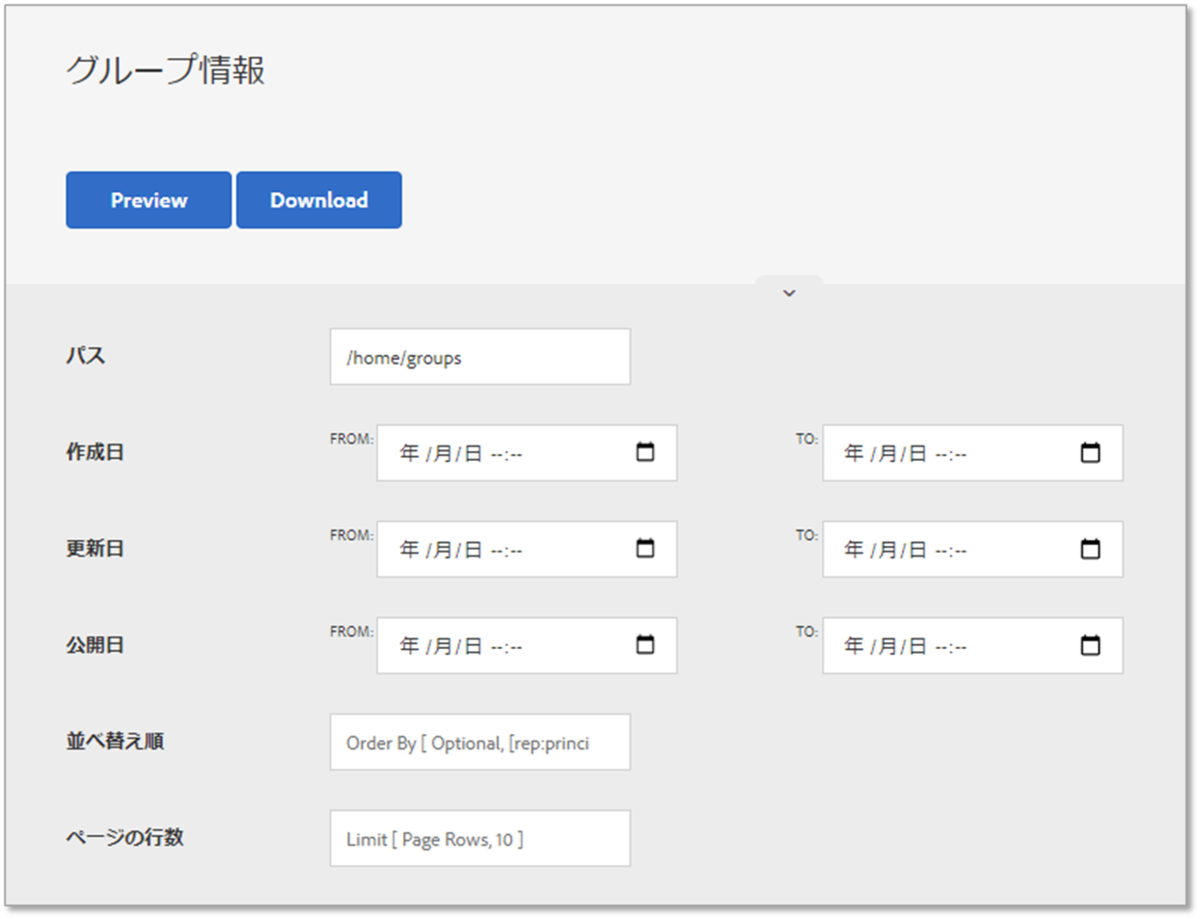
Task: Click the 並べ替え順 Order By input
Action: coord(479,742)
